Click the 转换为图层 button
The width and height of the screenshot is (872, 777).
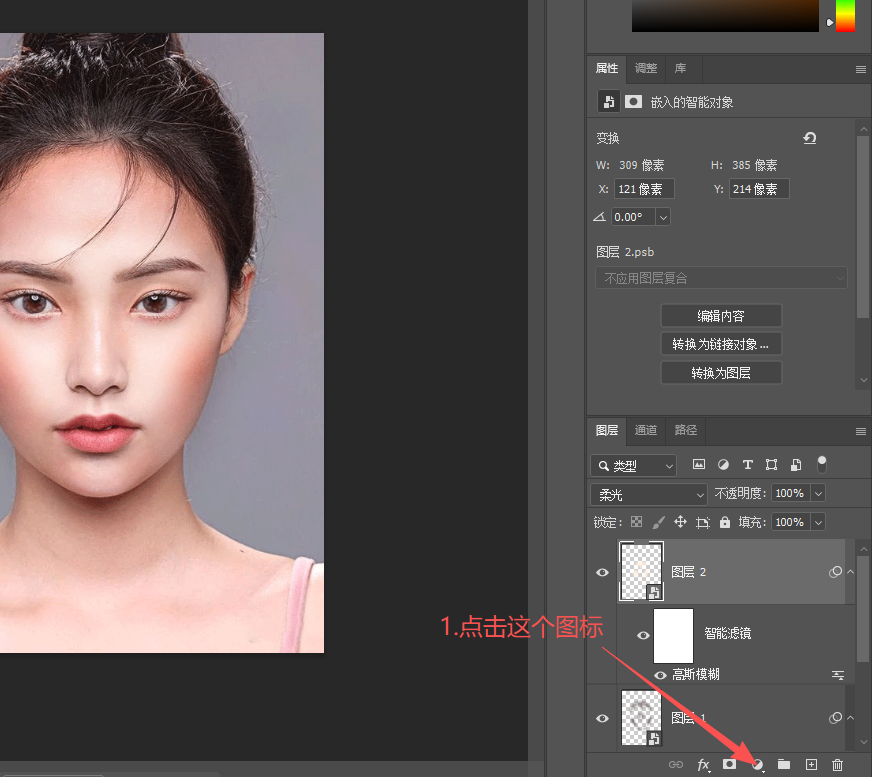tap(721, 373)
